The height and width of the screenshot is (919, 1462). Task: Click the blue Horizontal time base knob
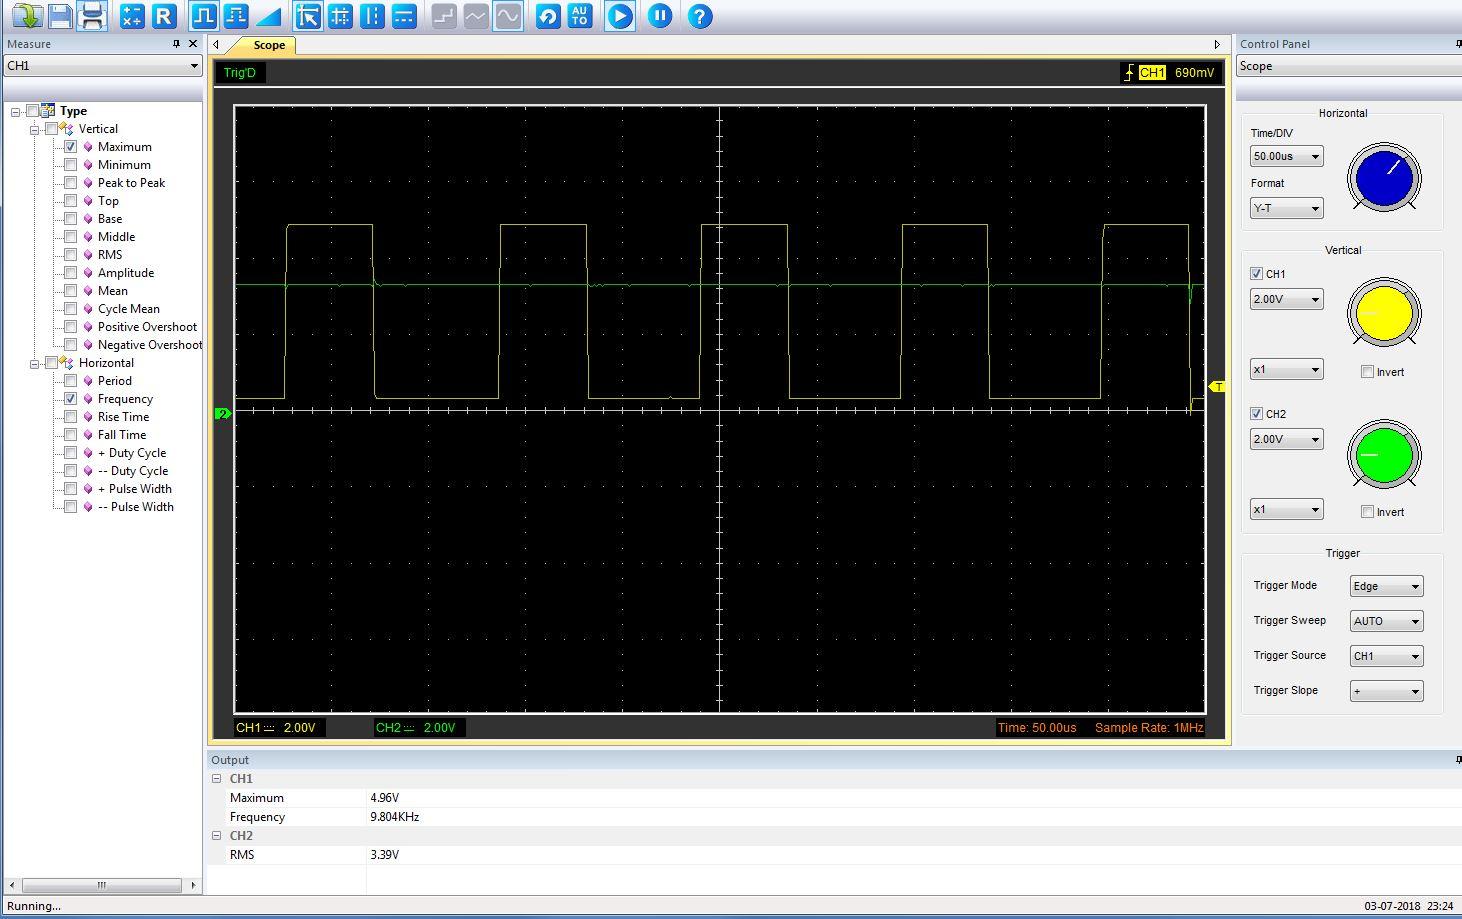click(1384, 178)
